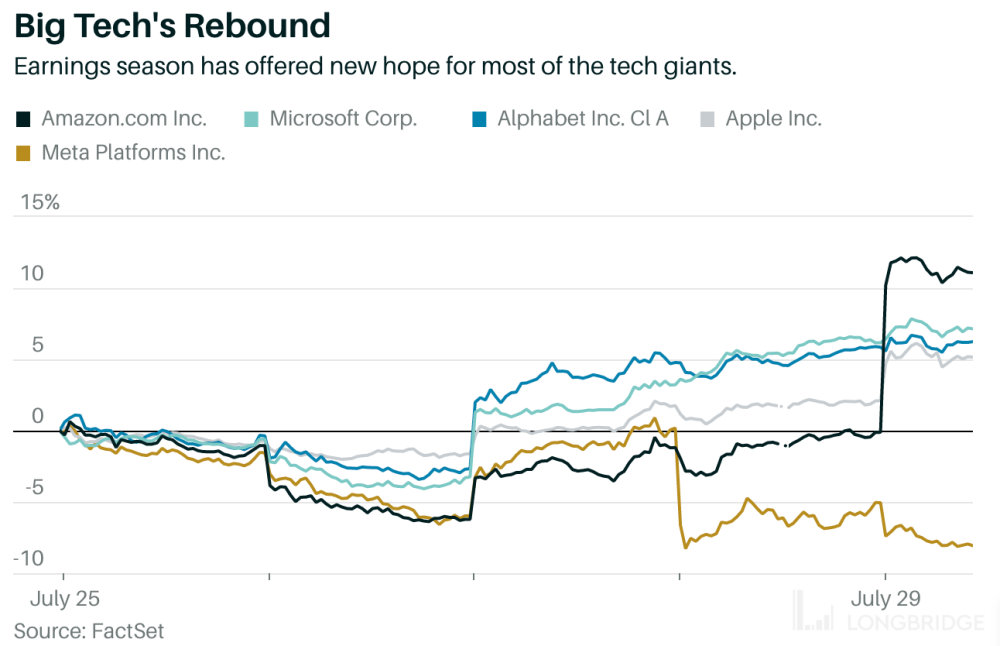1000x646 pixels.
Task: Select the Amazon.com Inc. legend label
Action: point(124,119)
